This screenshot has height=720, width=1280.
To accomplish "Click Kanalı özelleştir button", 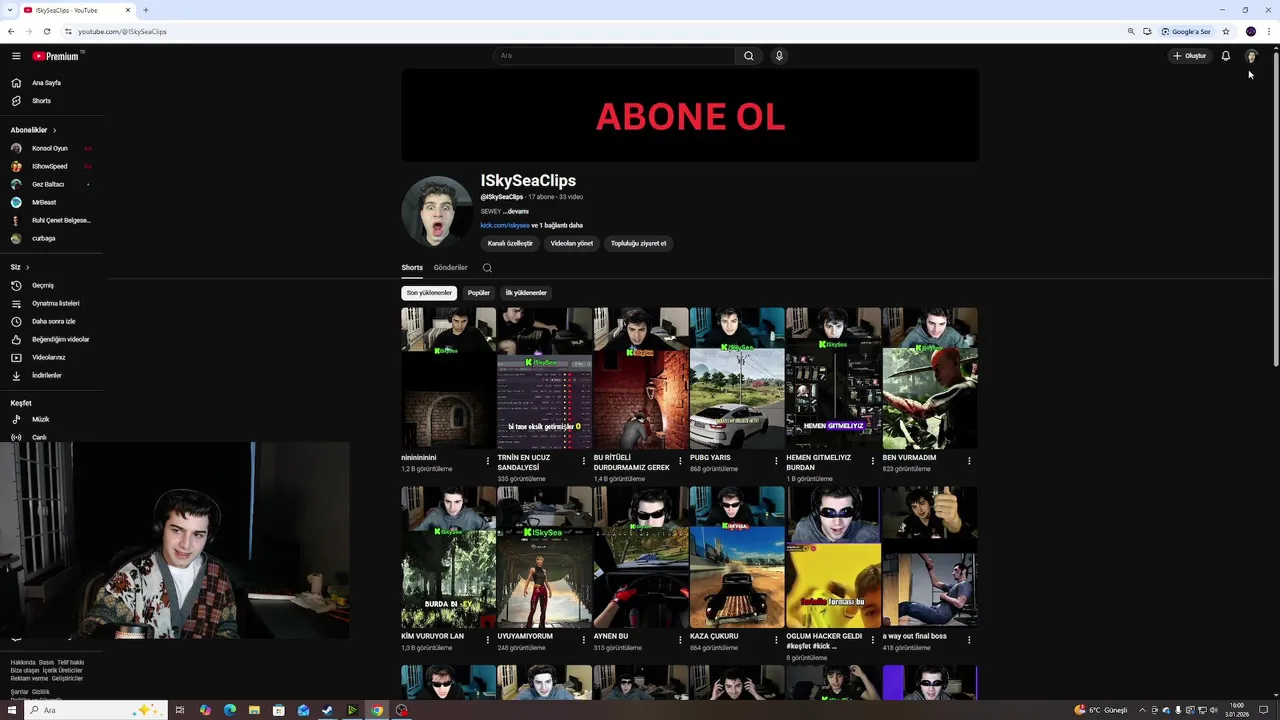I will pyautogui.click(x=510, y=243).
